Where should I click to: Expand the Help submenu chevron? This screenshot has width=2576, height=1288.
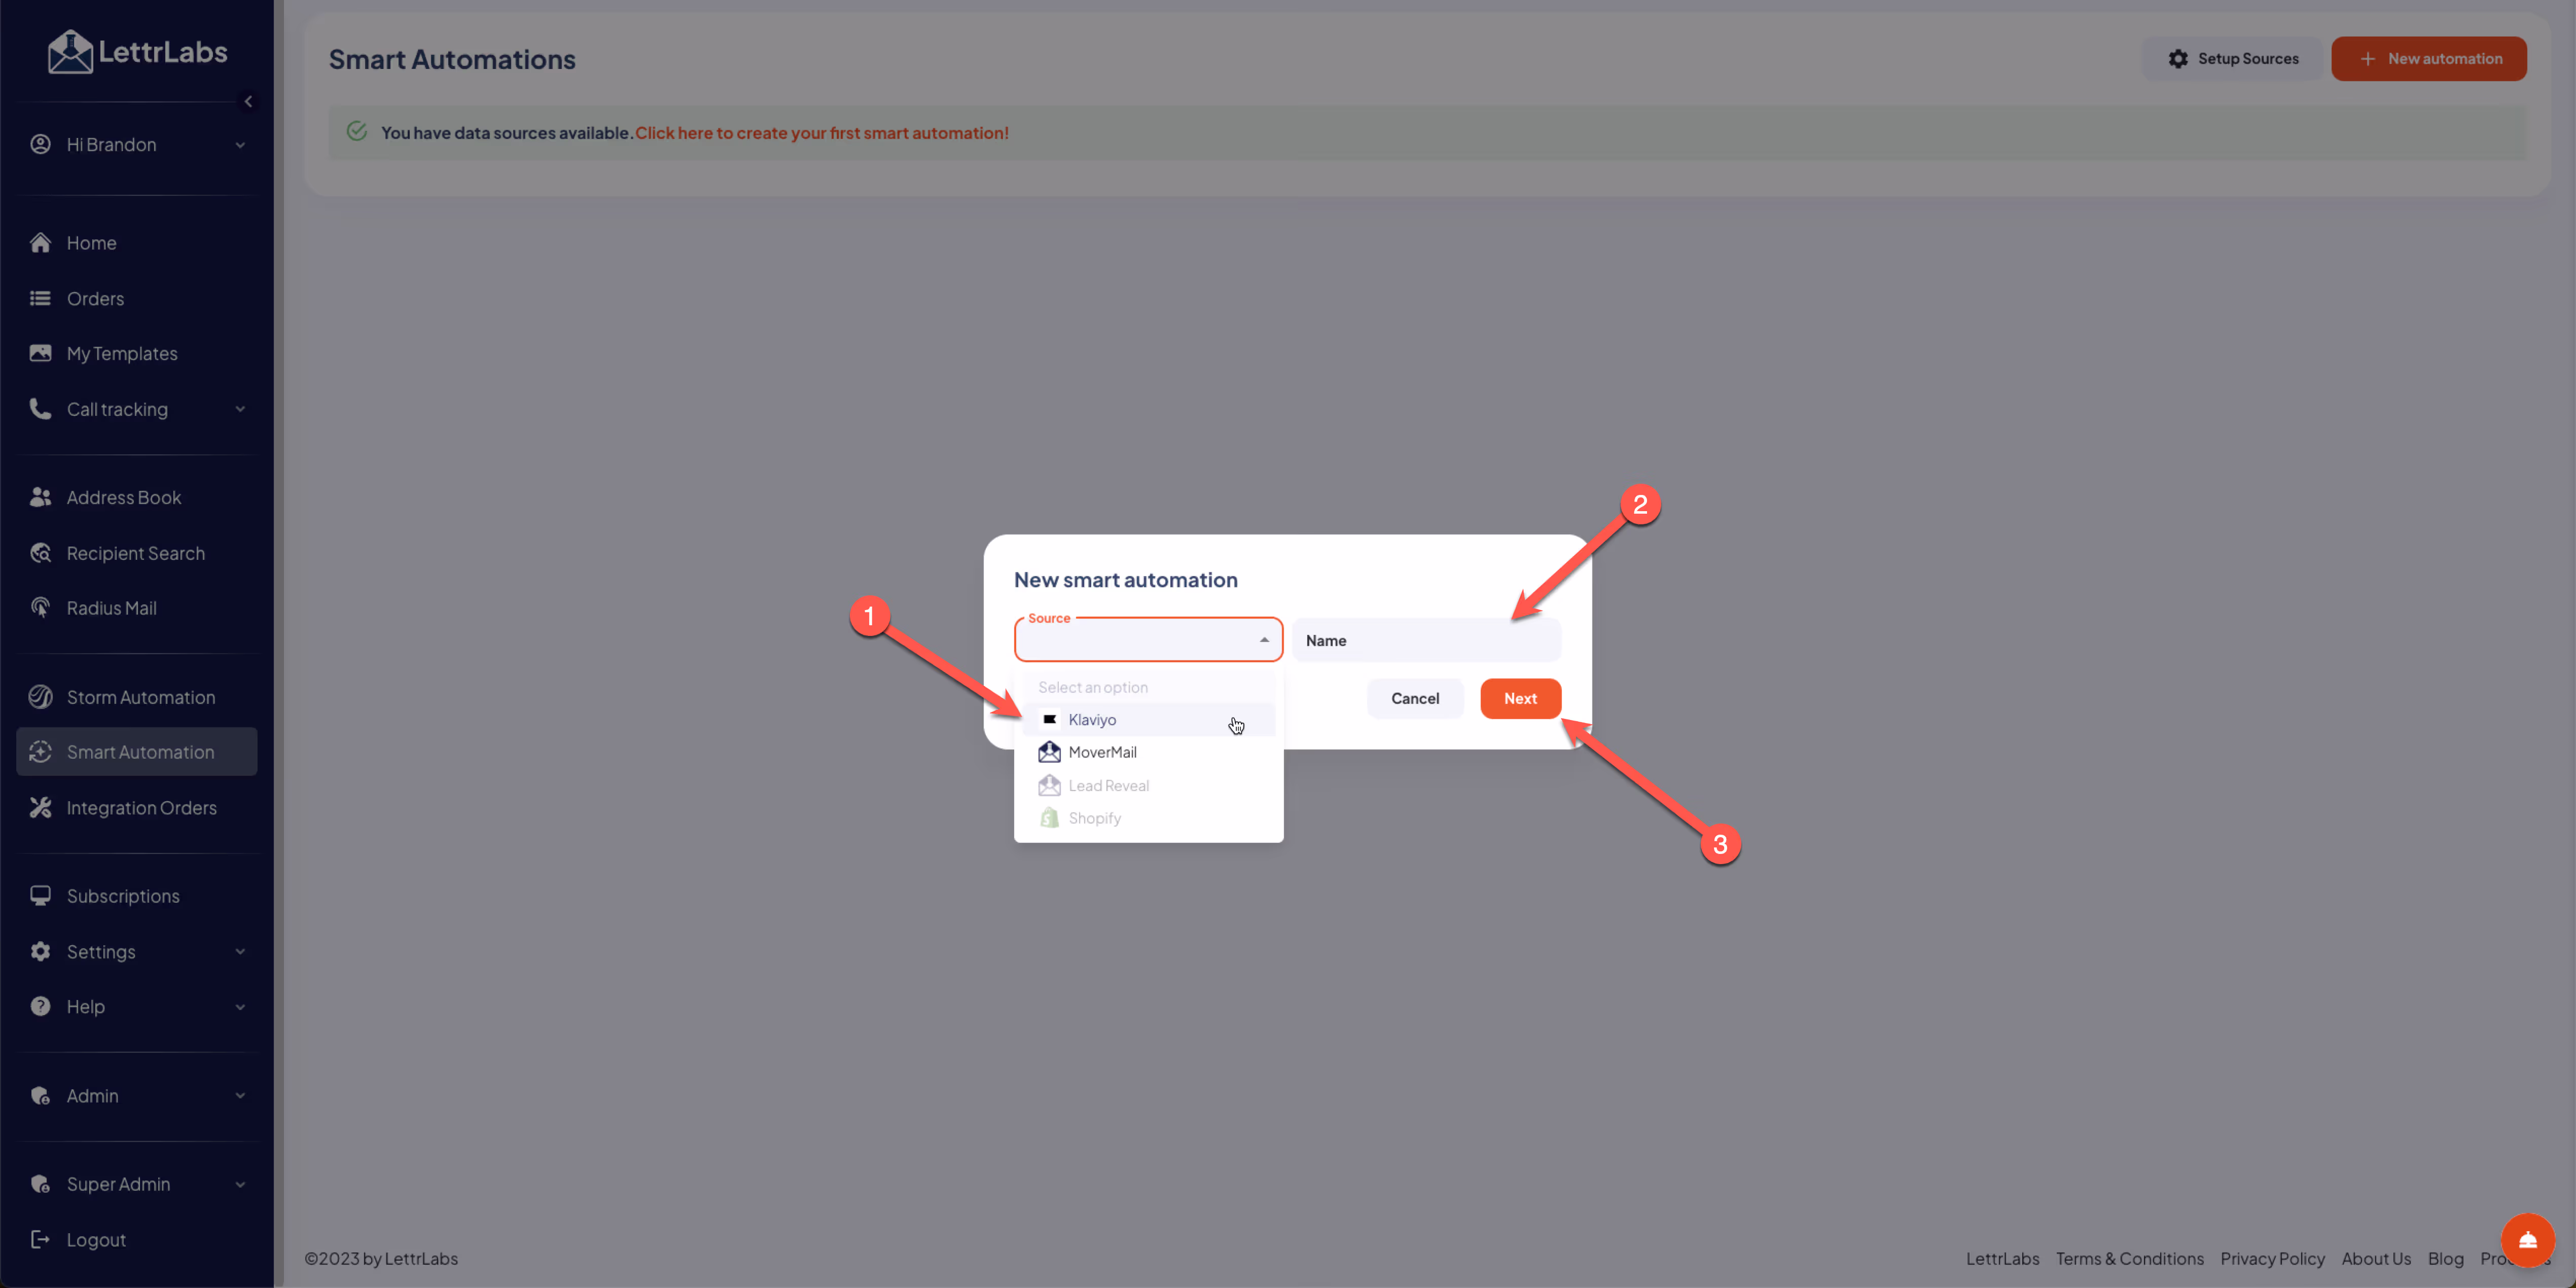point(240,1007)
